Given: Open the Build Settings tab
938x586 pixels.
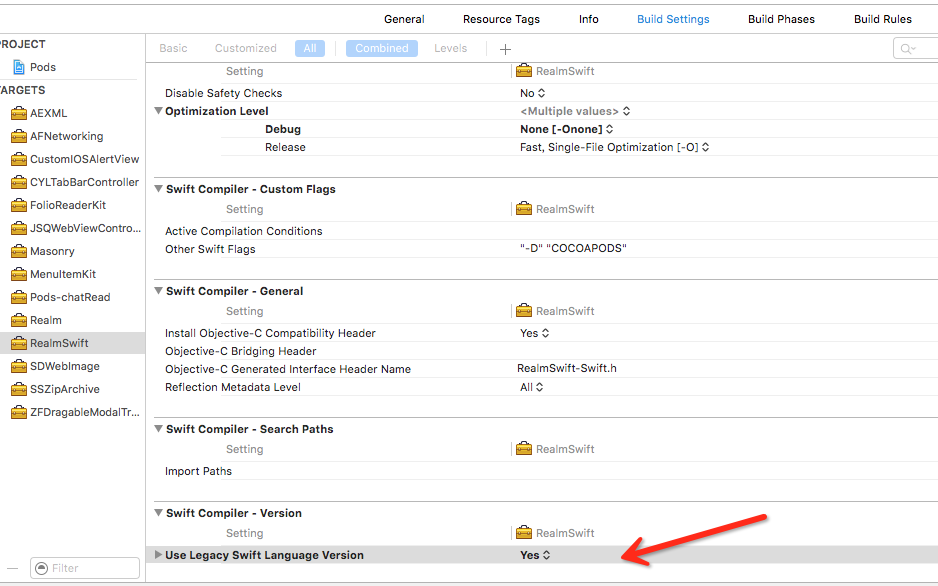Looking at the screenshot, I should tap(673, 19).
